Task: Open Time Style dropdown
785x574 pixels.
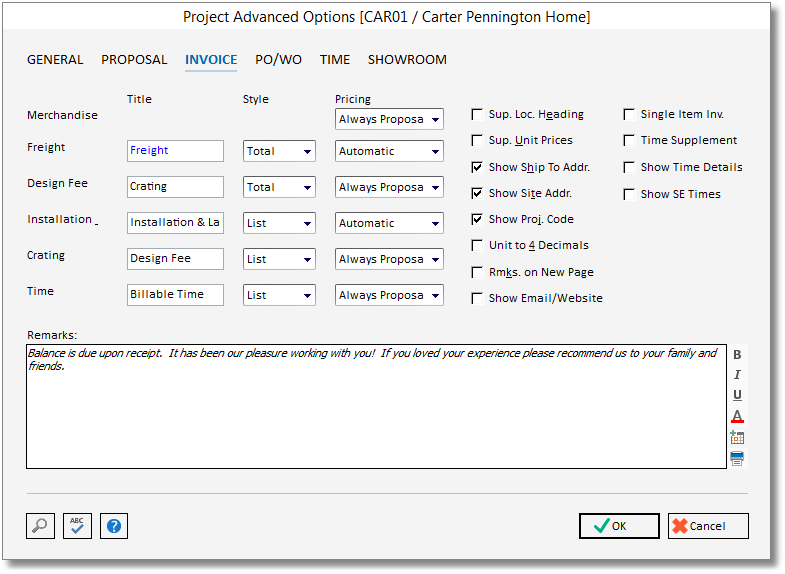Action: tap(279, 295)
